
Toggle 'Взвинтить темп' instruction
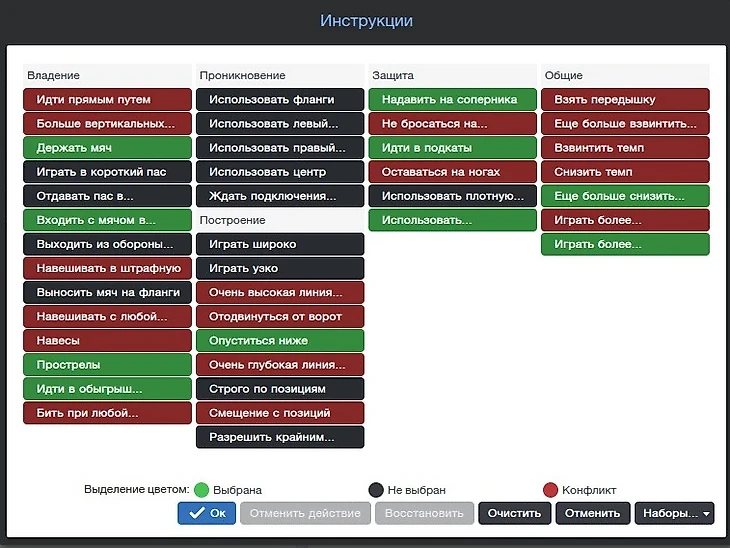click(625, 148)
